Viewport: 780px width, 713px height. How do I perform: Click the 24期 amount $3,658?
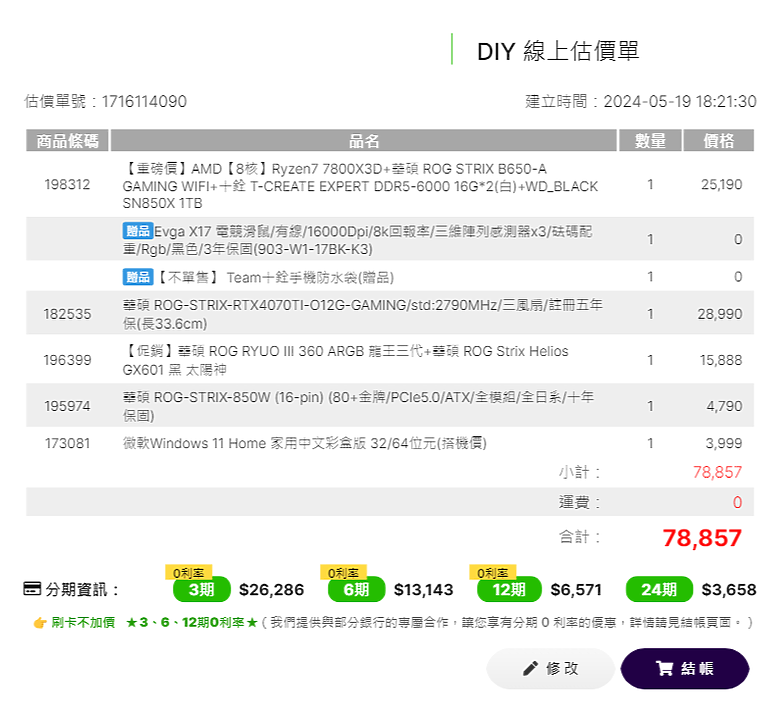pos(729,590)
